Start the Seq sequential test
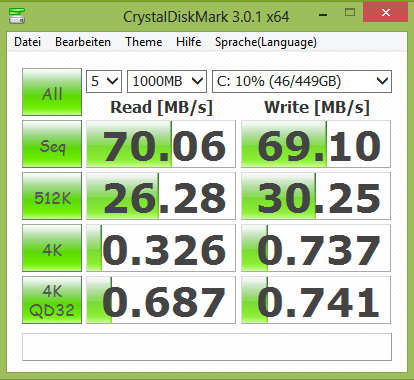Viewport: 414px width, 380px height. 52,144
